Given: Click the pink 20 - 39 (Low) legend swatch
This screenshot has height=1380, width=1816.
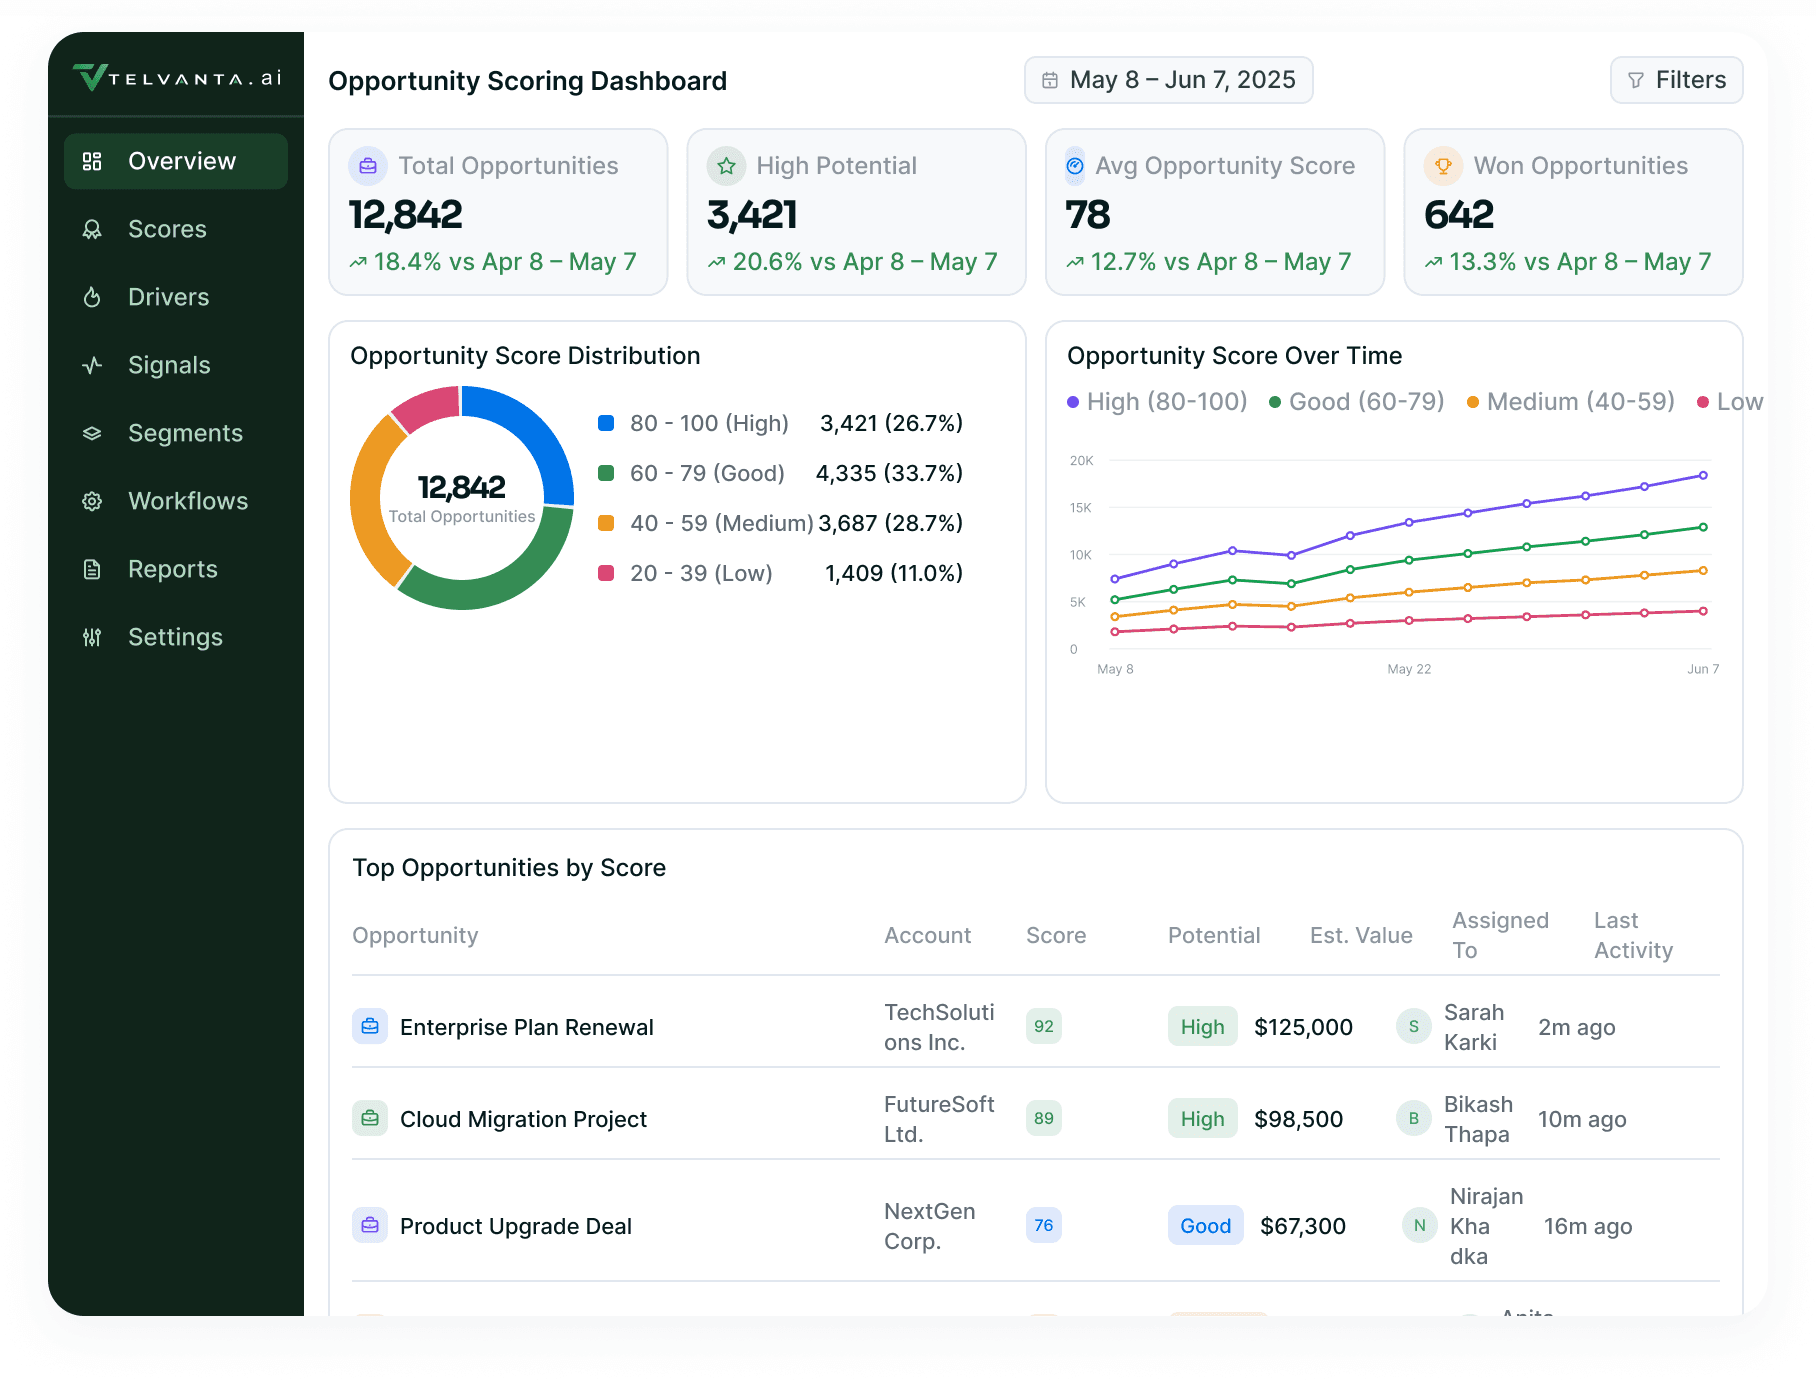Looking at the screenshot, I should [x=606, y=573].
